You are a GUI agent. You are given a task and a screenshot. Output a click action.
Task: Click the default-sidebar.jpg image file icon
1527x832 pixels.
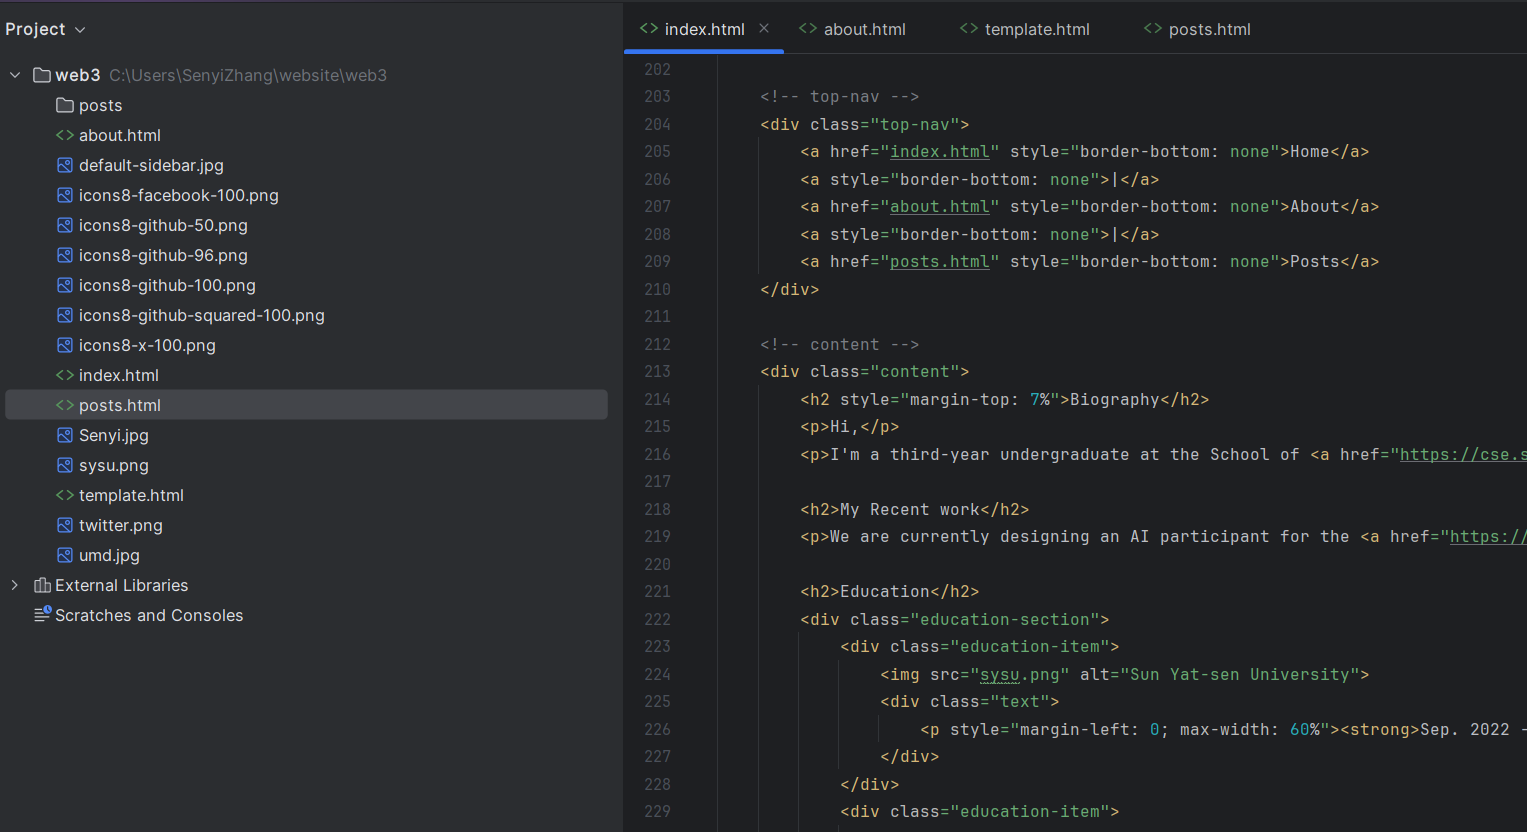coord(65,165)
